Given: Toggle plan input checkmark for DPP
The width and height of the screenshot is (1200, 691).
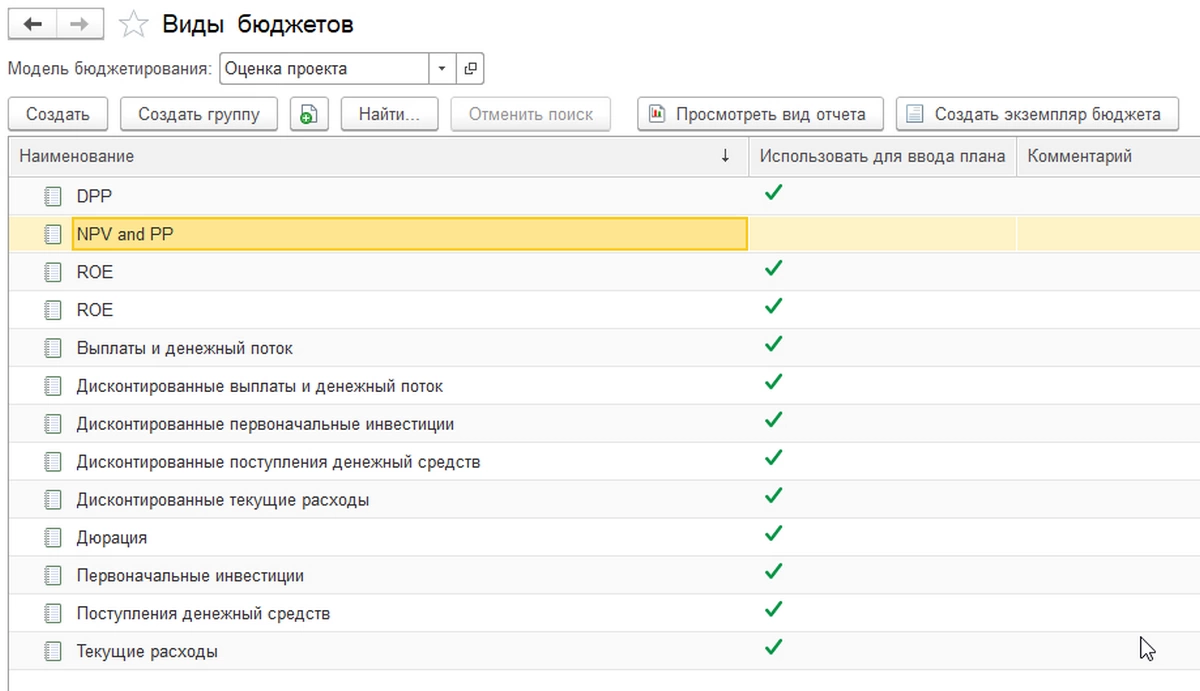Looking at the screenshot, I should 772,192.
